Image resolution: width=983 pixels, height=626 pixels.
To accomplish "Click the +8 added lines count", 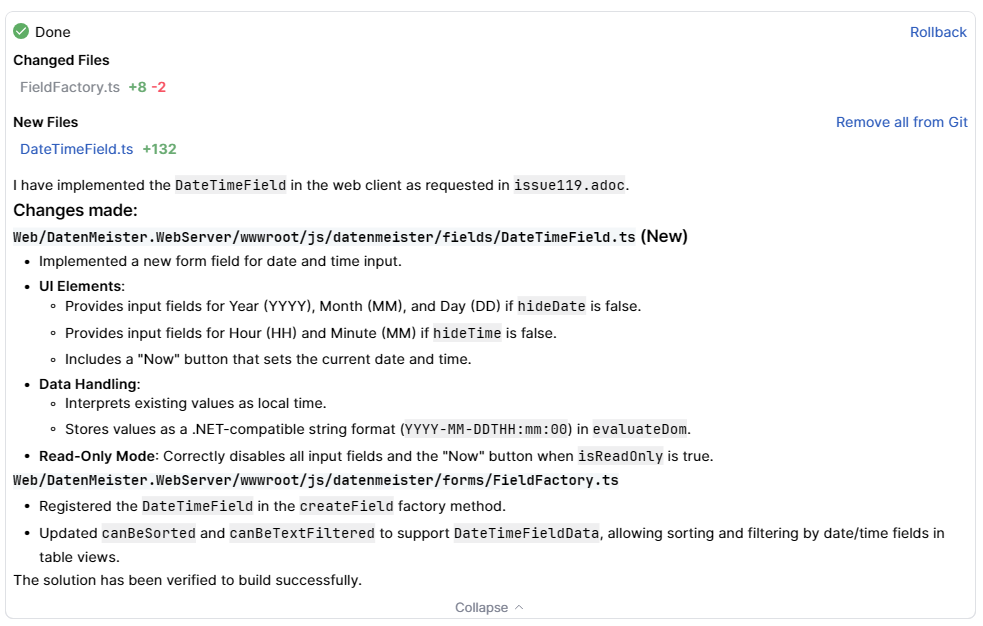I will point(137,87).
